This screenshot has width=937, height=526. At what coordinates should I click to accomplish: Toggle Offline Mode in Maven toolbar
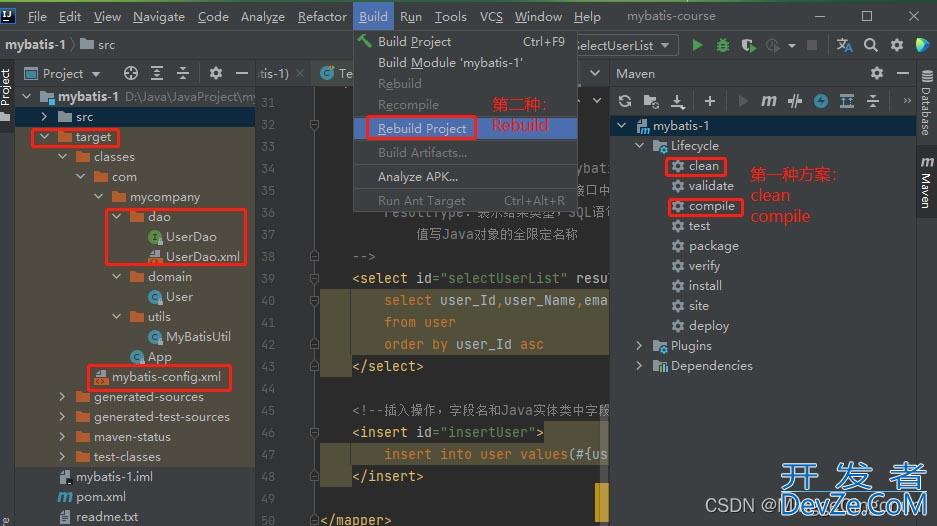[795, 101]
